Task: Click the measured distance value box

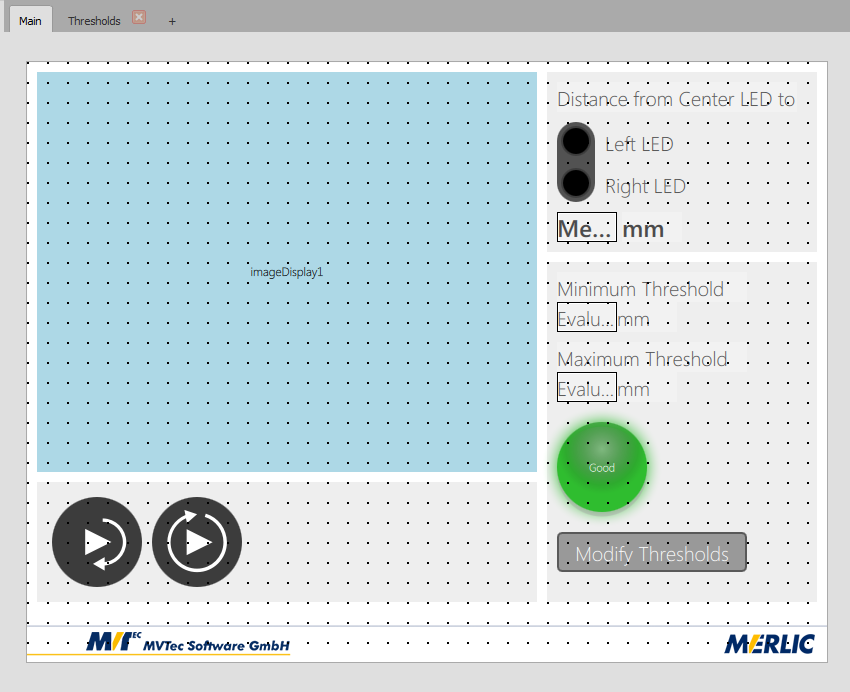Action: (586, 228)
